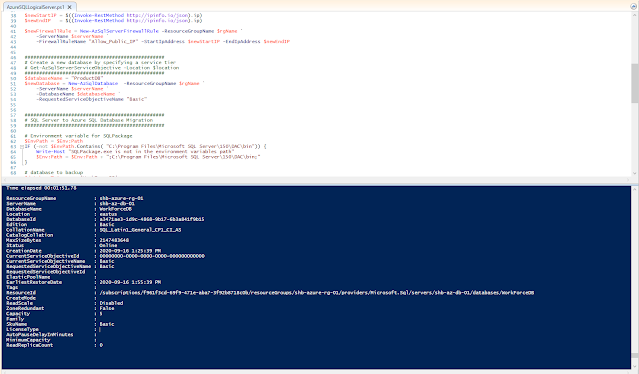639x374 pixels.
Task: Click the ReadScale value Disabled
Action: [x=111, y=303]
